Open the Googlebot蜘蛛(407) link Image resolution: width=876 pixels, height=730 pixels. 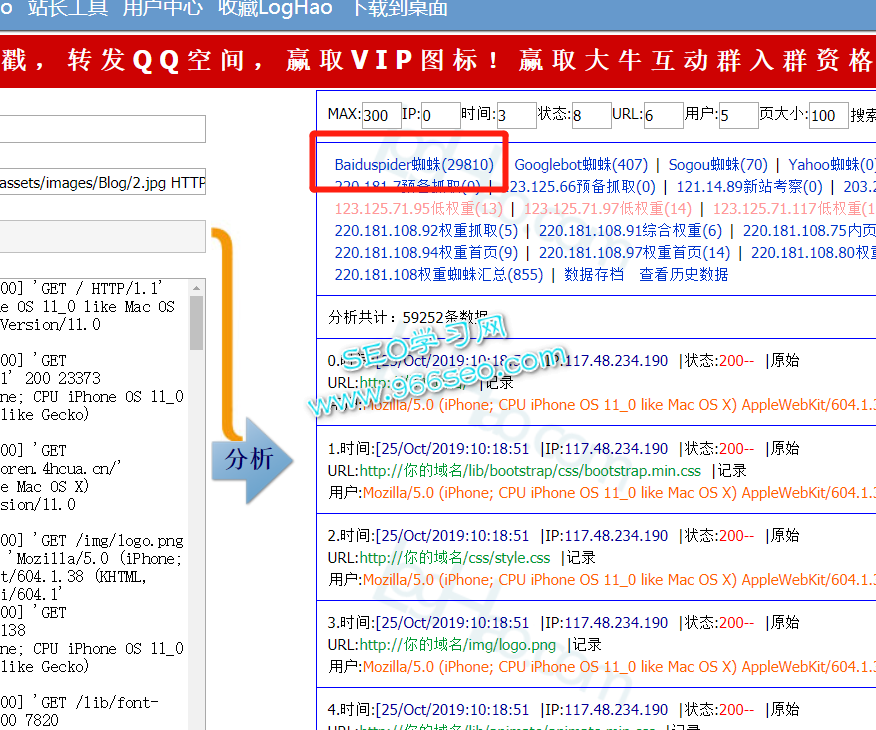click(x=581, y=165)
